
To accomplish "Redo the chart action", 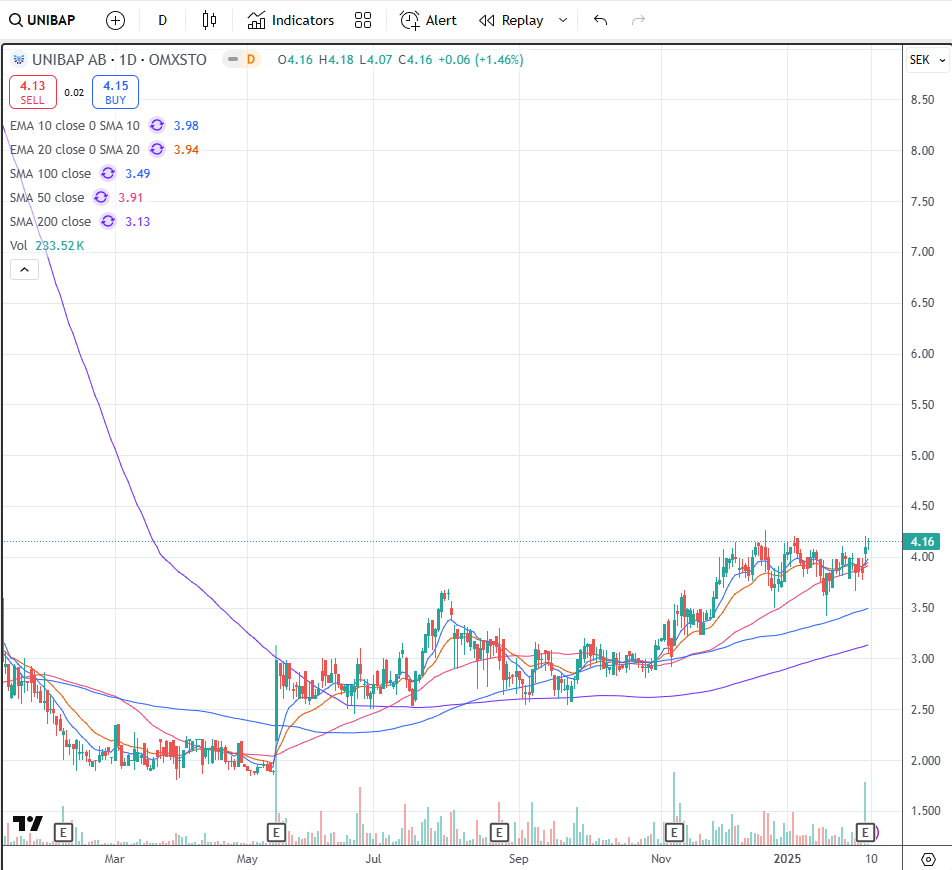I will click(638, 20).
